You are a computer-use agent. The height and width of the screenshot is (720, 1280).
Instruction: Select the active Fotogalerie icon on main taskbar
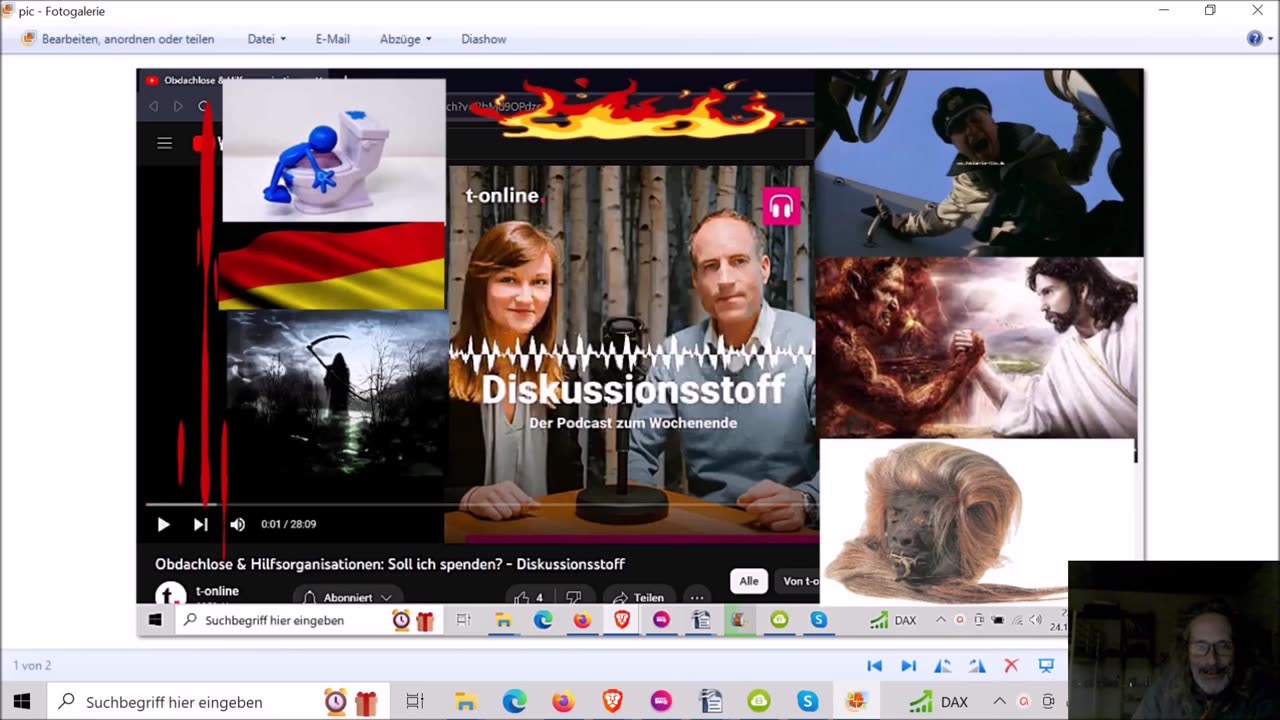click(x=857, y=702)
